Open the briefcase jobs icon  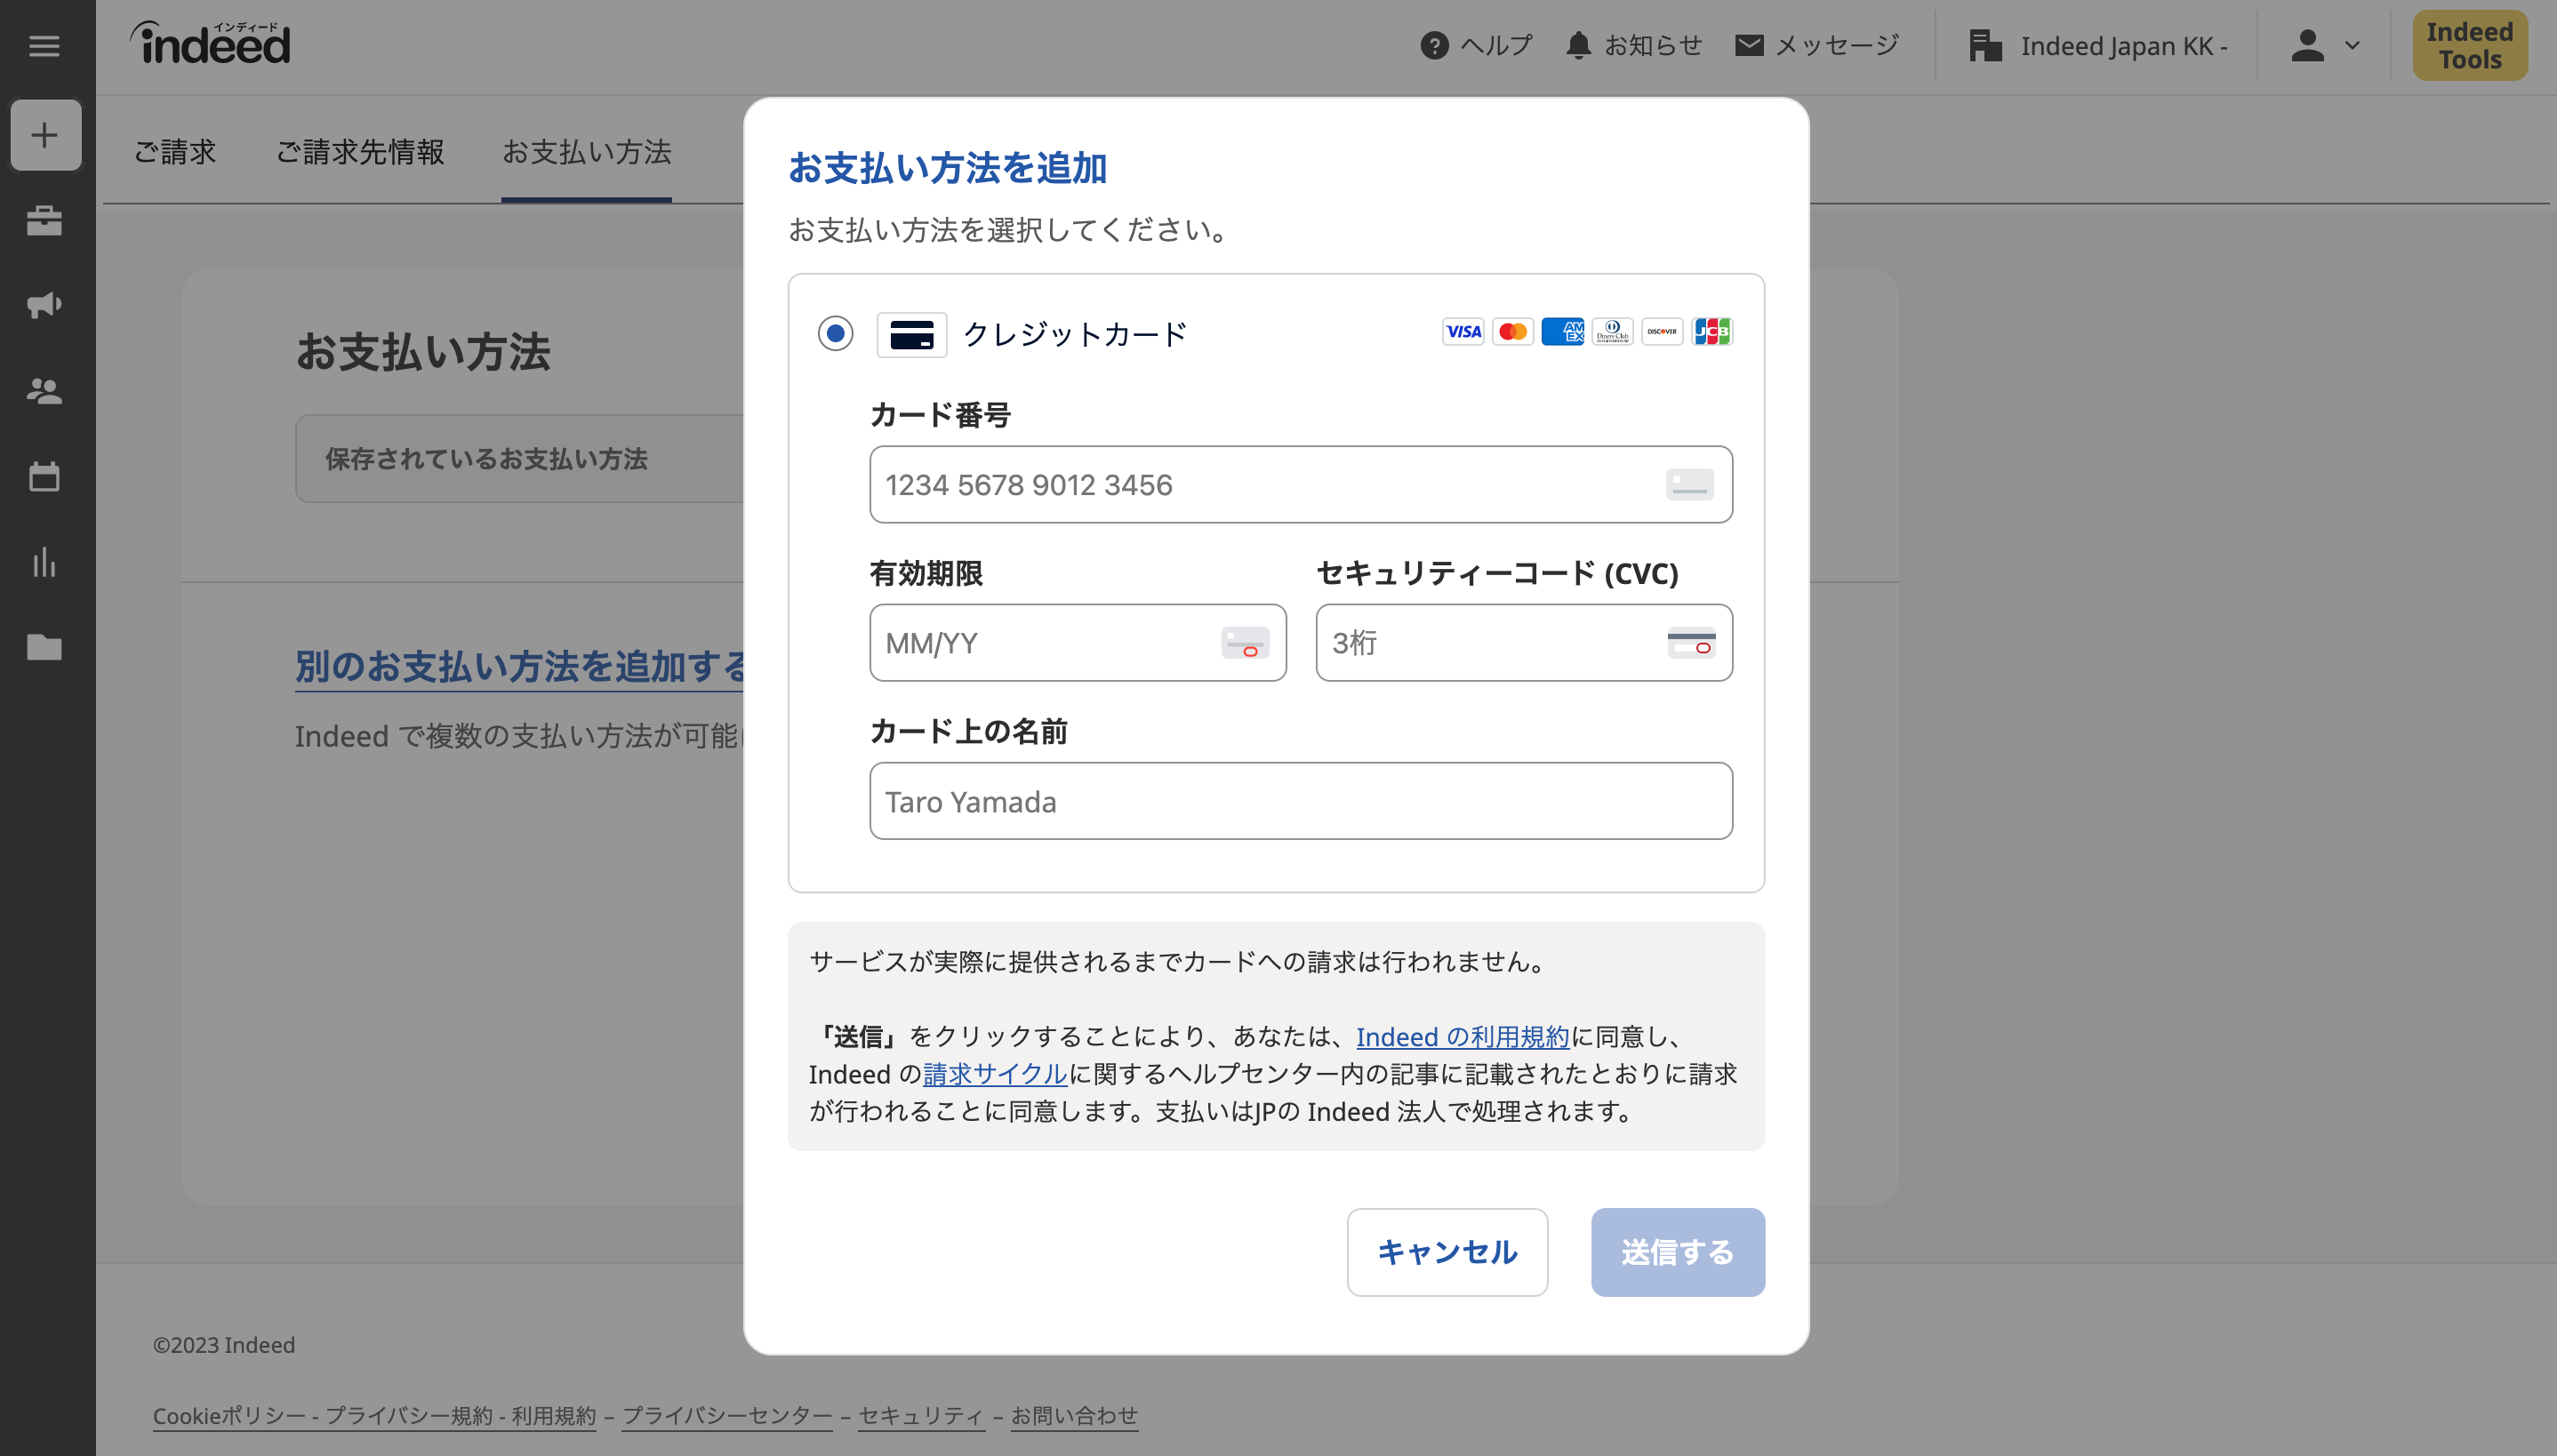pyautogui.click(x=45, y=220)
